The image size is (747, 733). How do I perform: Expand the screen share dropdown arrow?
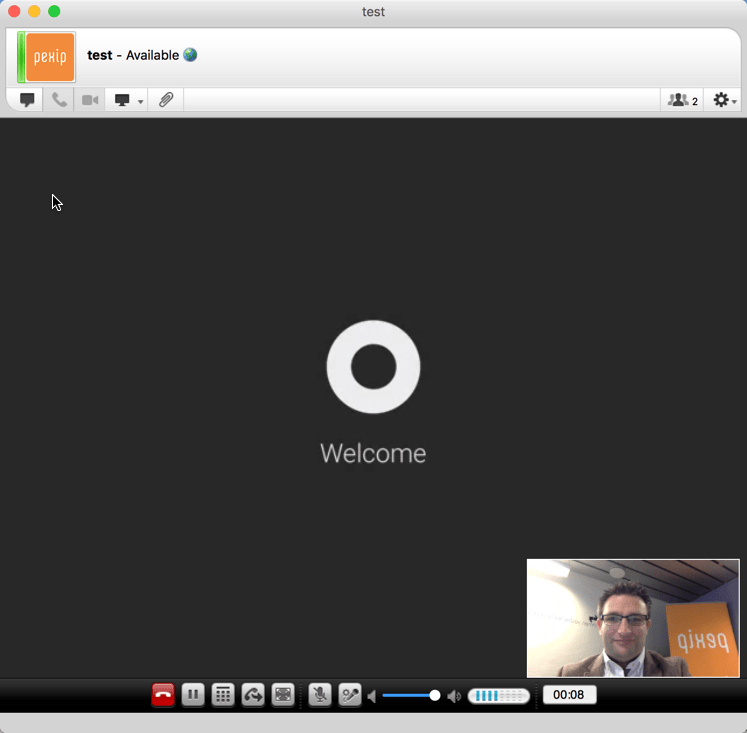tap(141, 101)
